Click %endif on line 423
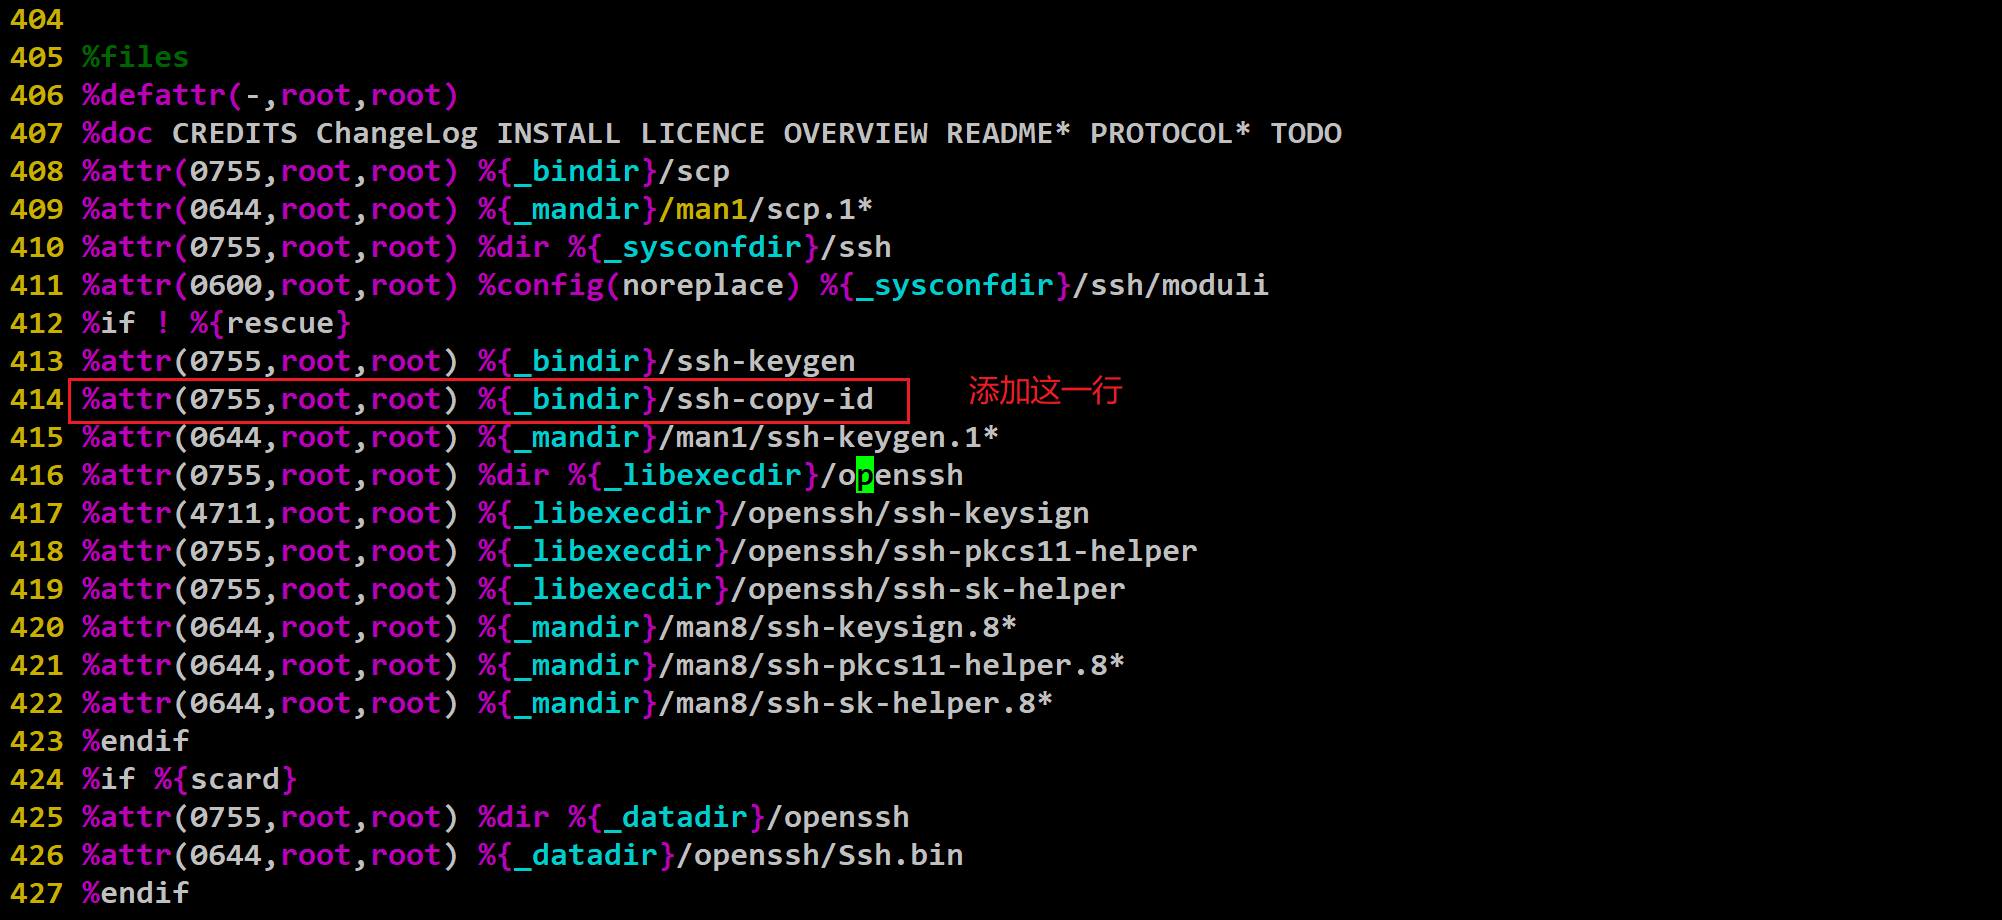The width and height of the screenshot is (2002, 920). (x=135, y=742)
